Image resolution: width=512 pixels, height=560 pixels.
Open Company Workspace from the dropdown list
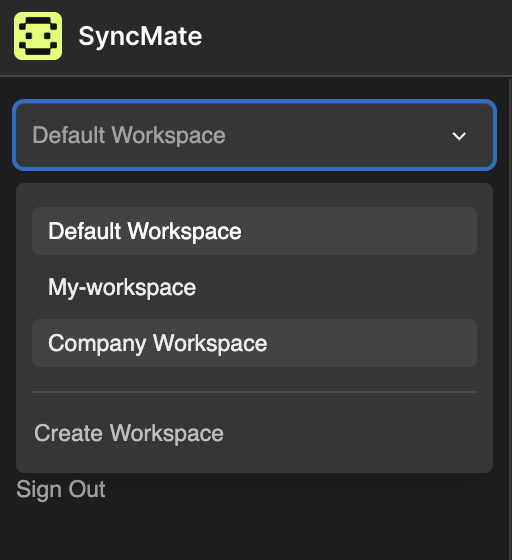254,343
